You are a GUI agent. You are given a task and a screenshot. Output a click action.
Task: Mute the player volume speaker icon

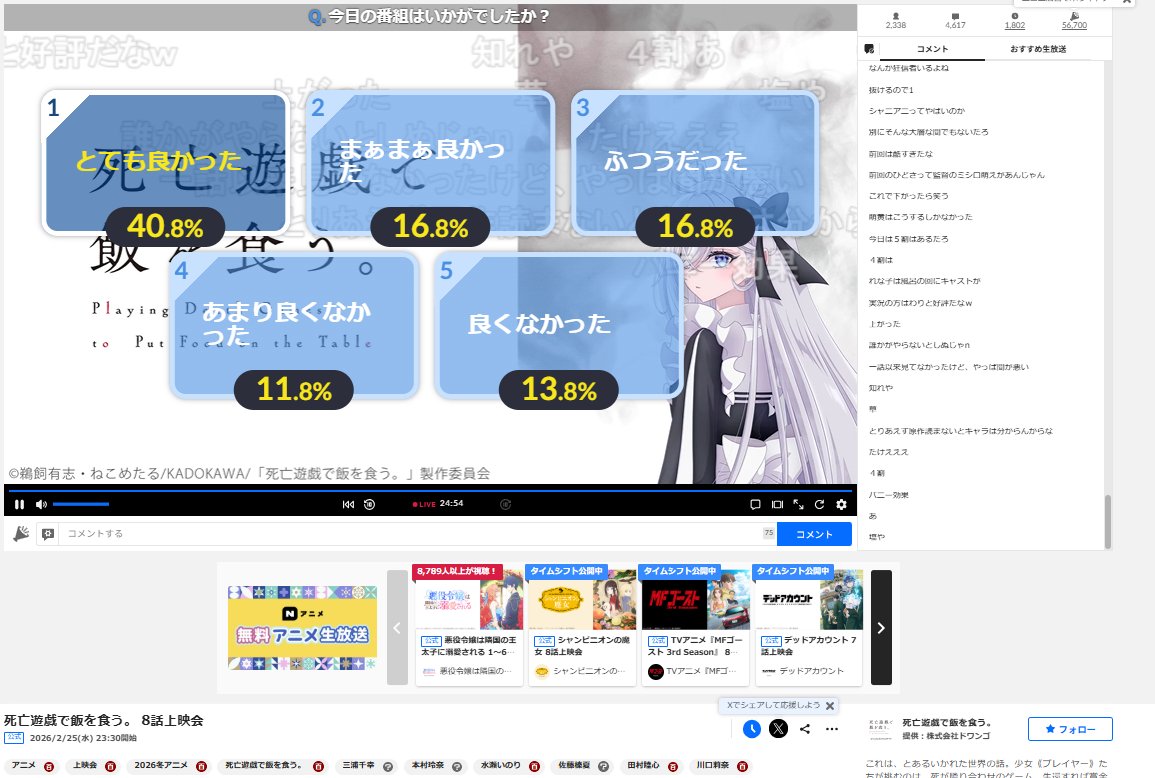coord(41,505)
